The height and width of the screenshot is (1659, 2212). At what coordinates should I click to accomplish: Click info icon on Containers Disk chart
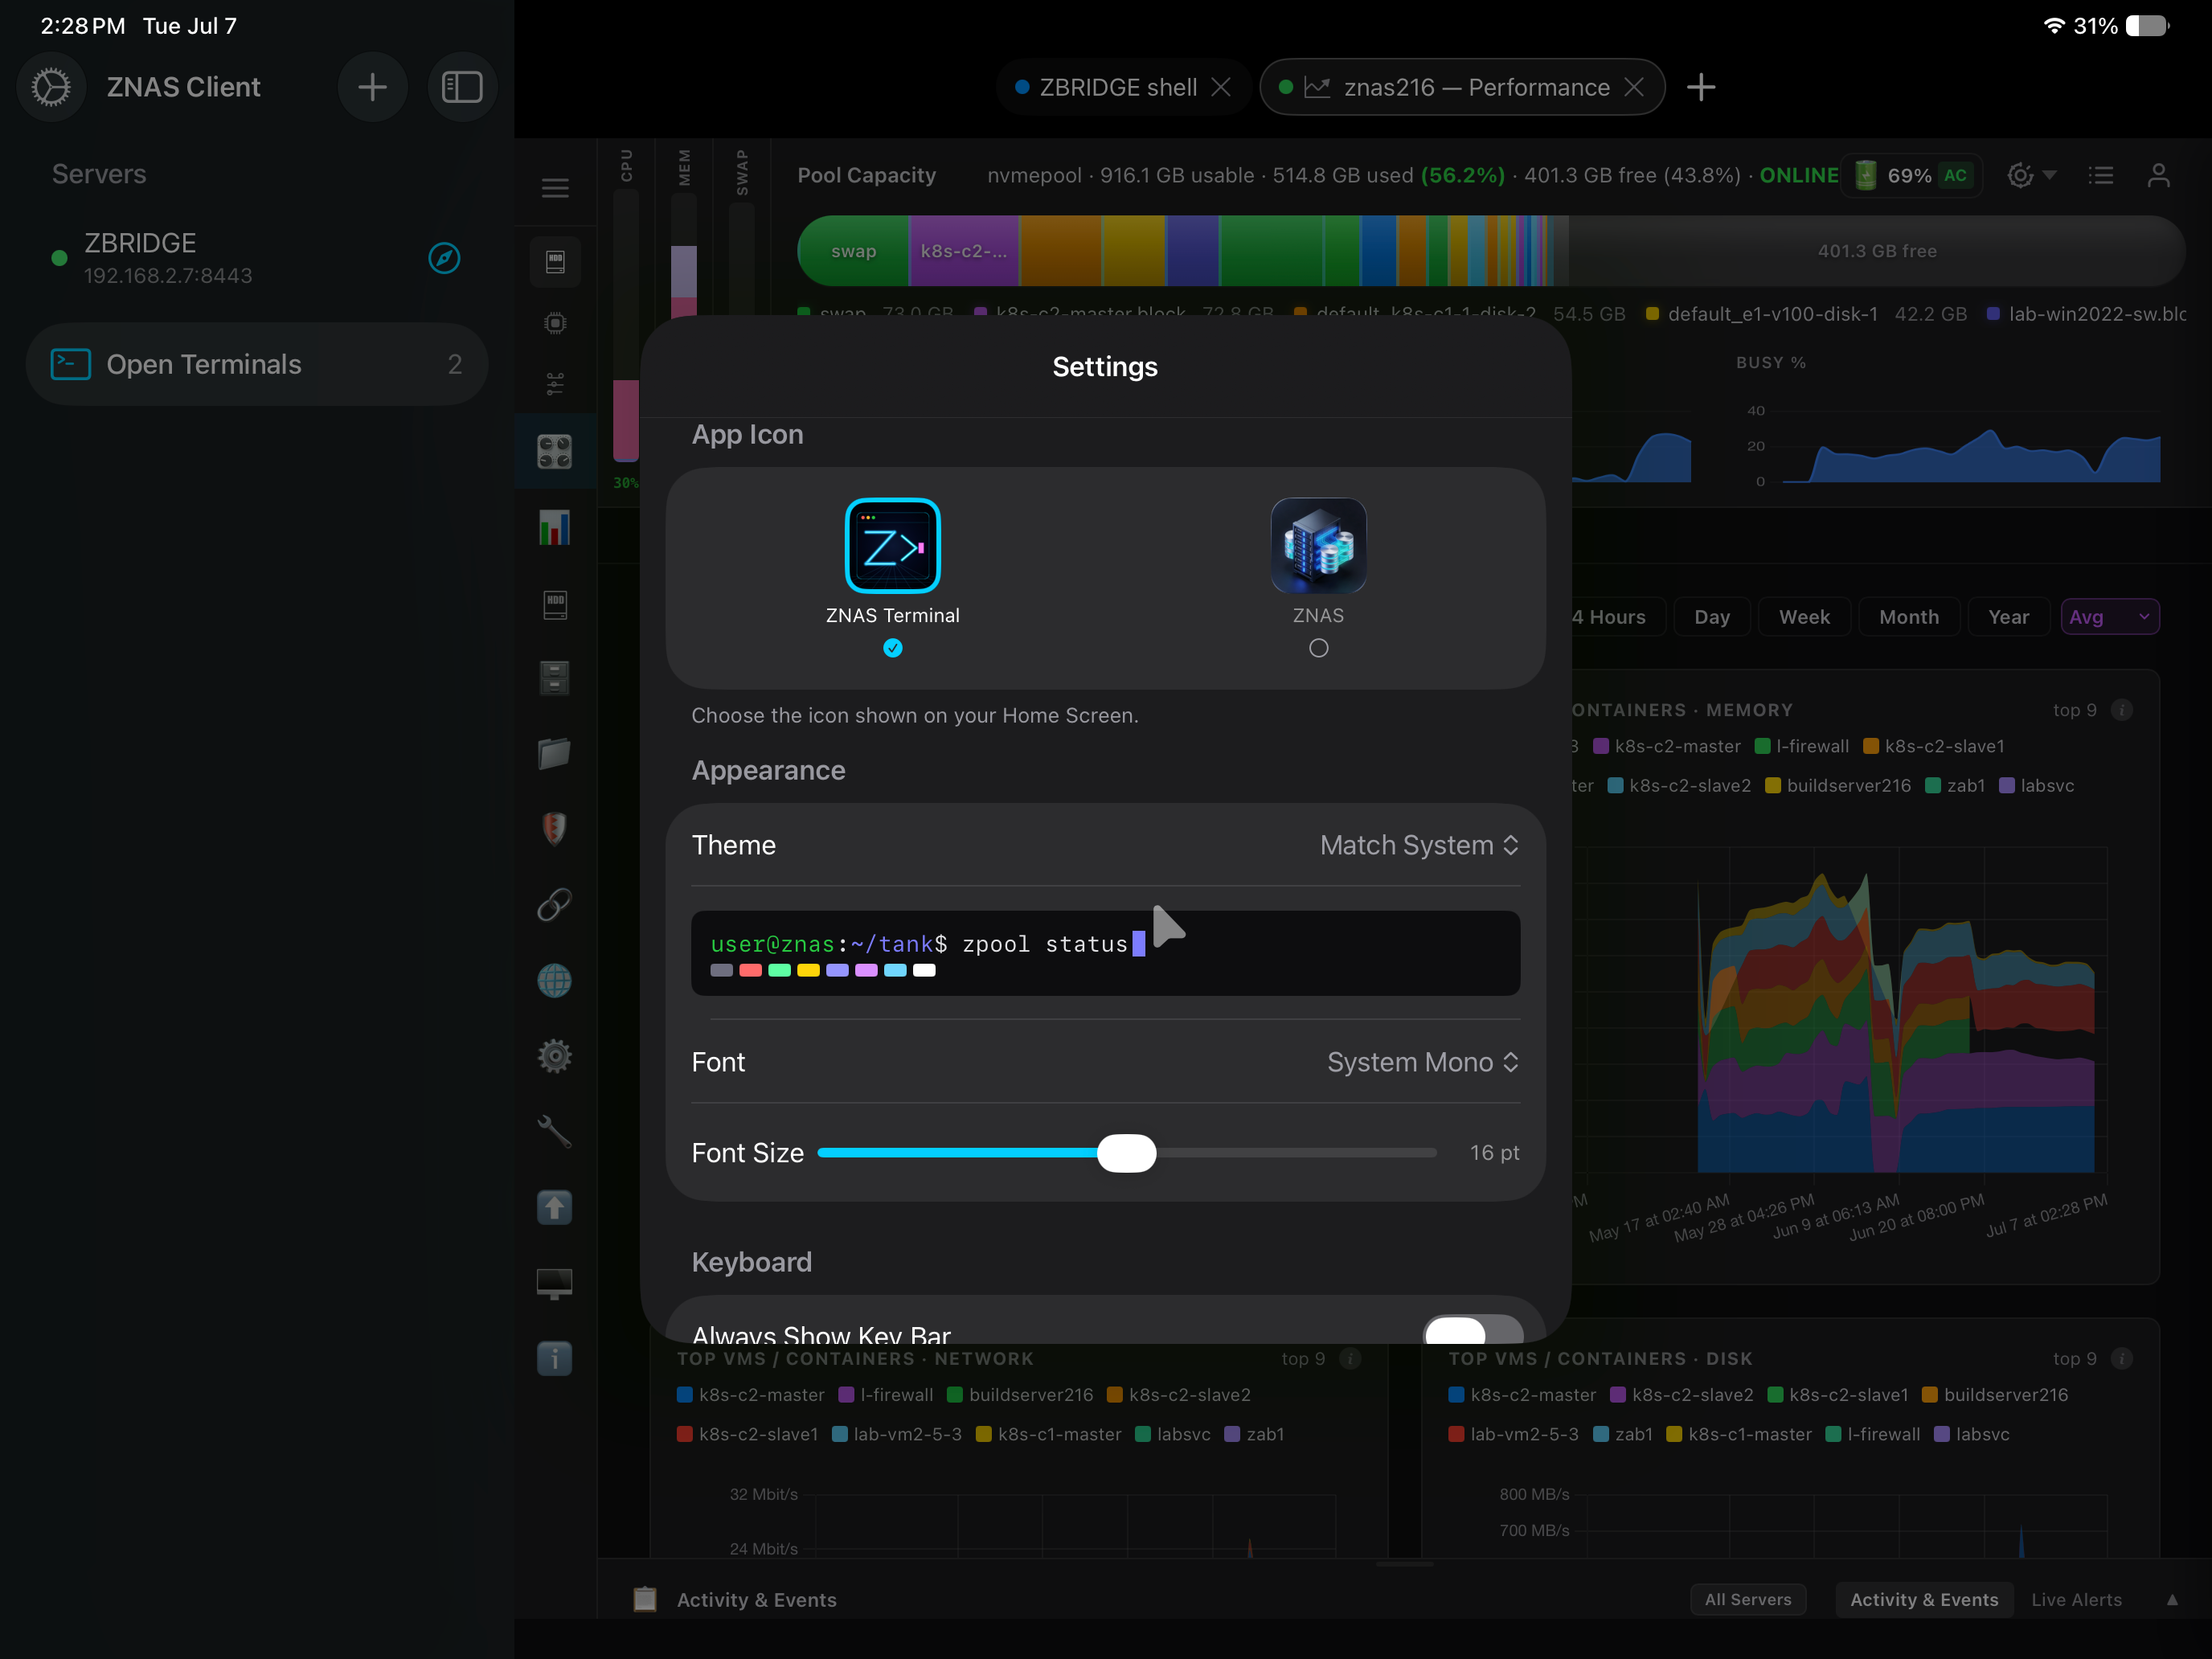[x=2122, y=1358]
